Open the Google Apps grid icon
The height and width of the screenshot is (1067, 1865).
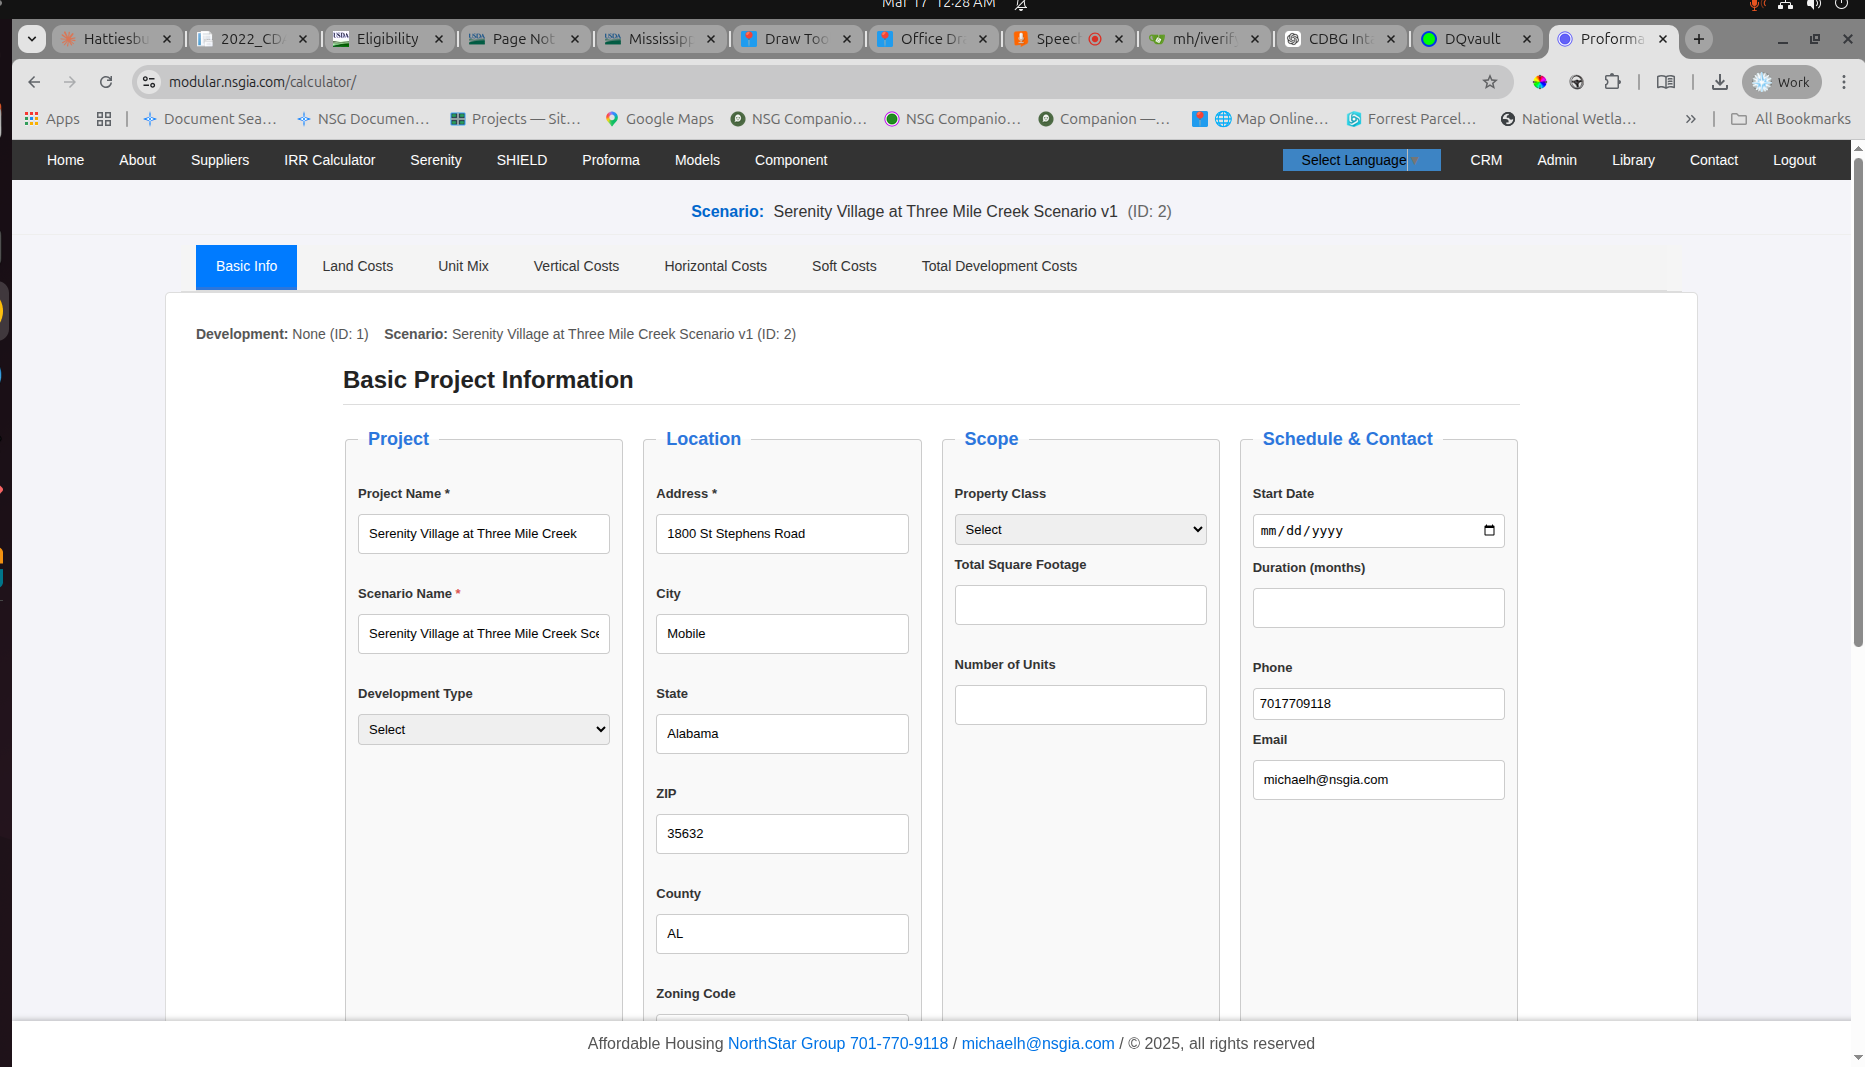point(33,119)
